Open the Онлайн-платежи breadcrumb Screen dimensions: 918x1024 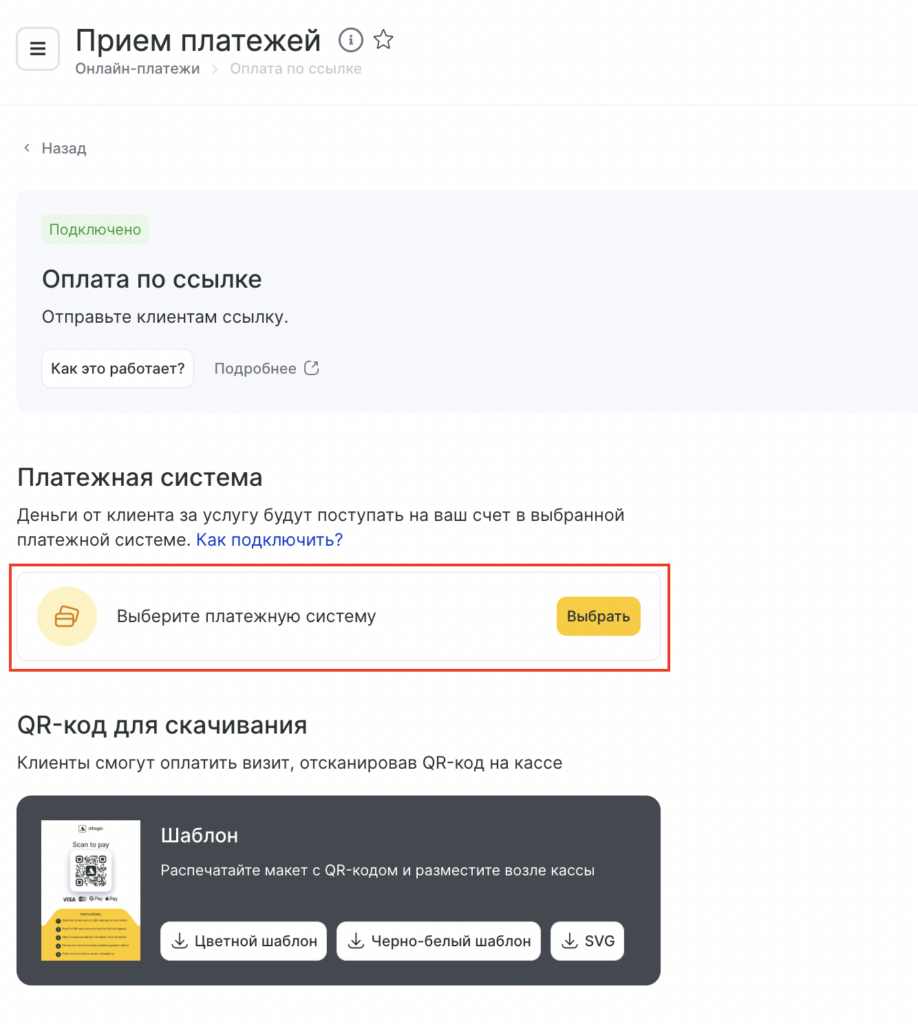[x=137, y=69]
